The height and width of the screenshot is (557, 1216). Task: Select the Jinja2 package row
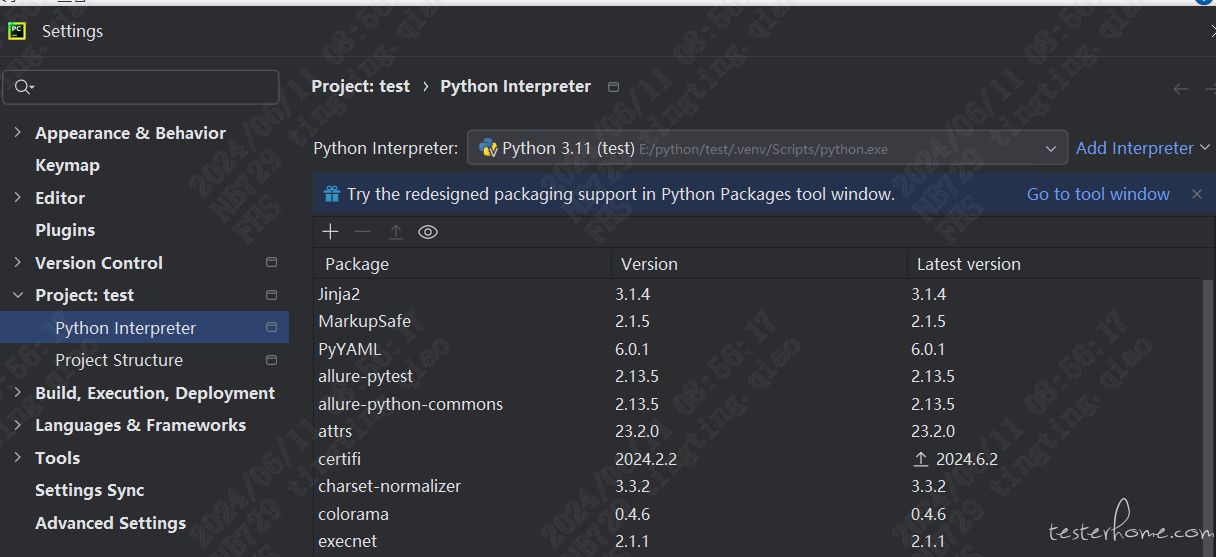coord(757,294)
